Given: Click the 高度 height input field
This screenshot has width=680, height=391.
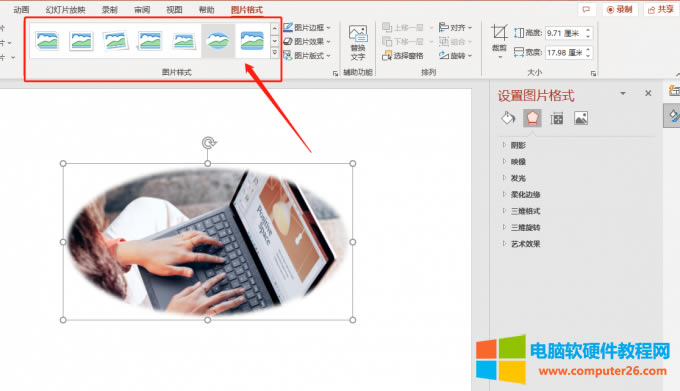Looking at the screenshot, I should coord(565,33).
